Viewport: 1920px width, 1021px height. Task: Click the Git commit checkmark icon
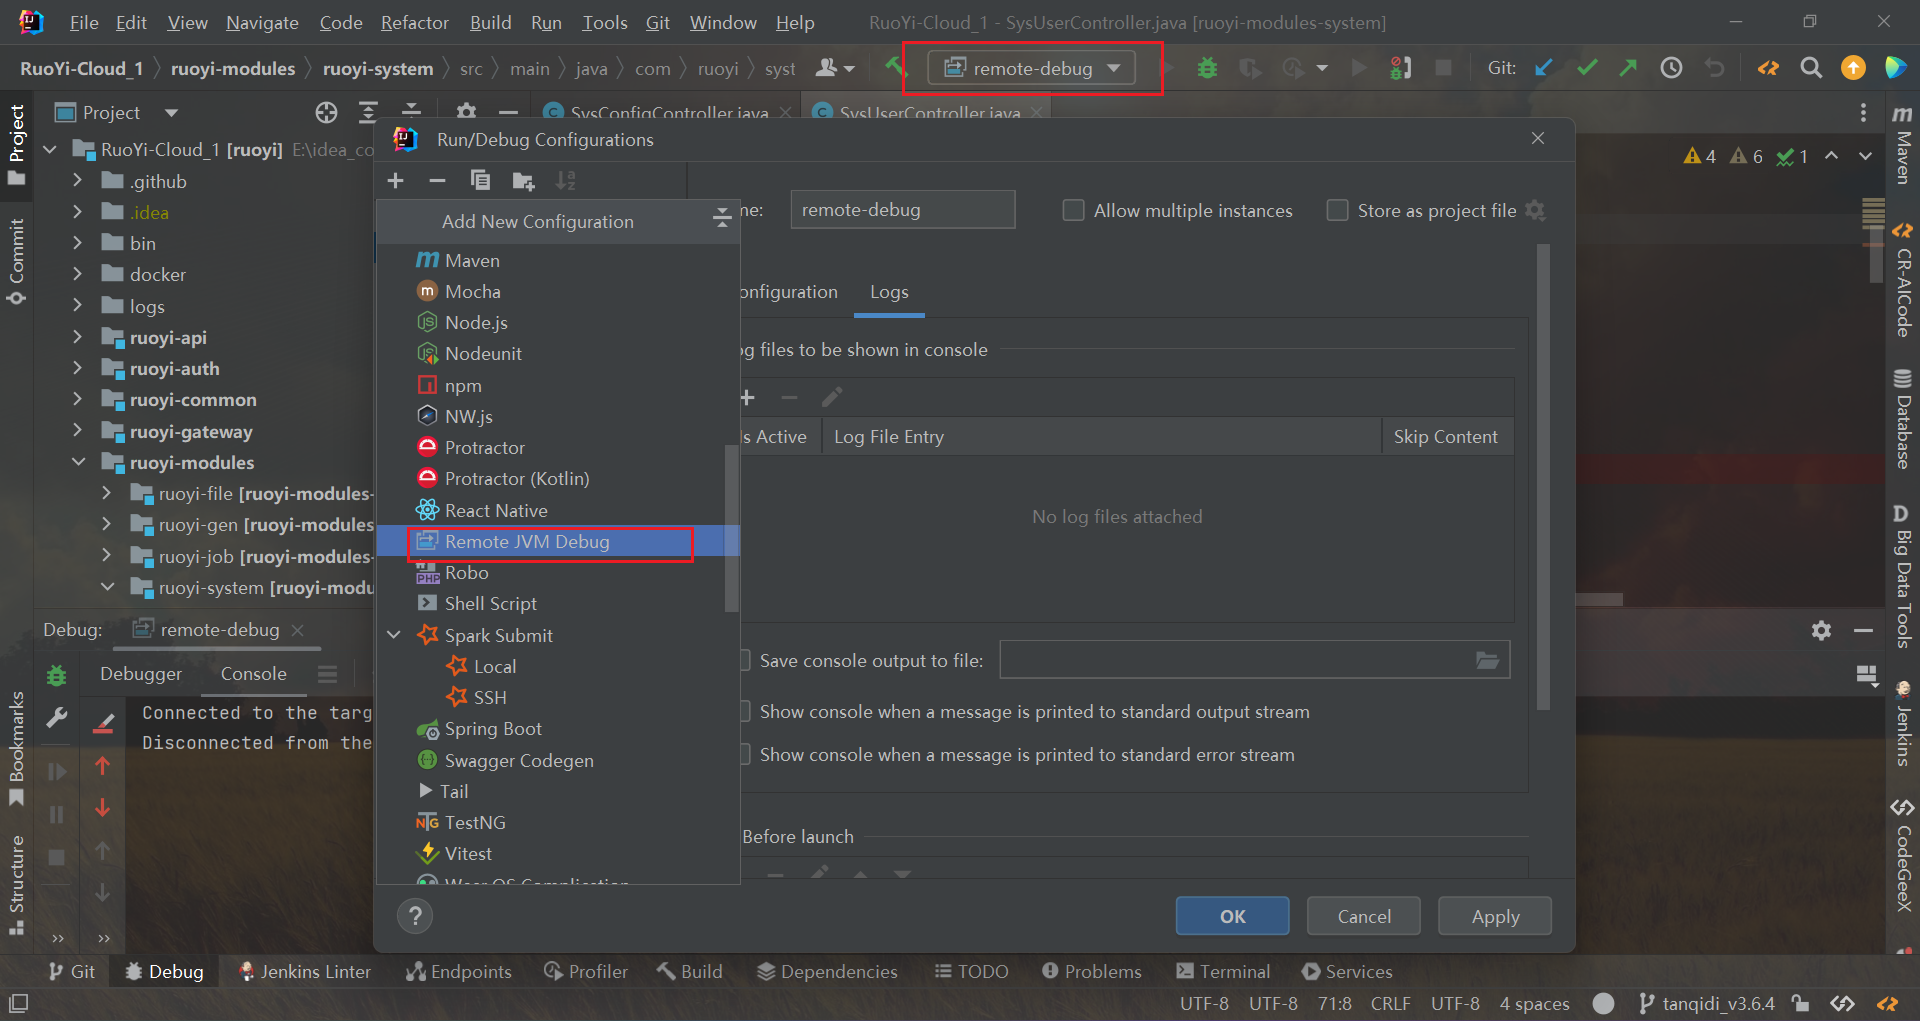click(1587, 68)
